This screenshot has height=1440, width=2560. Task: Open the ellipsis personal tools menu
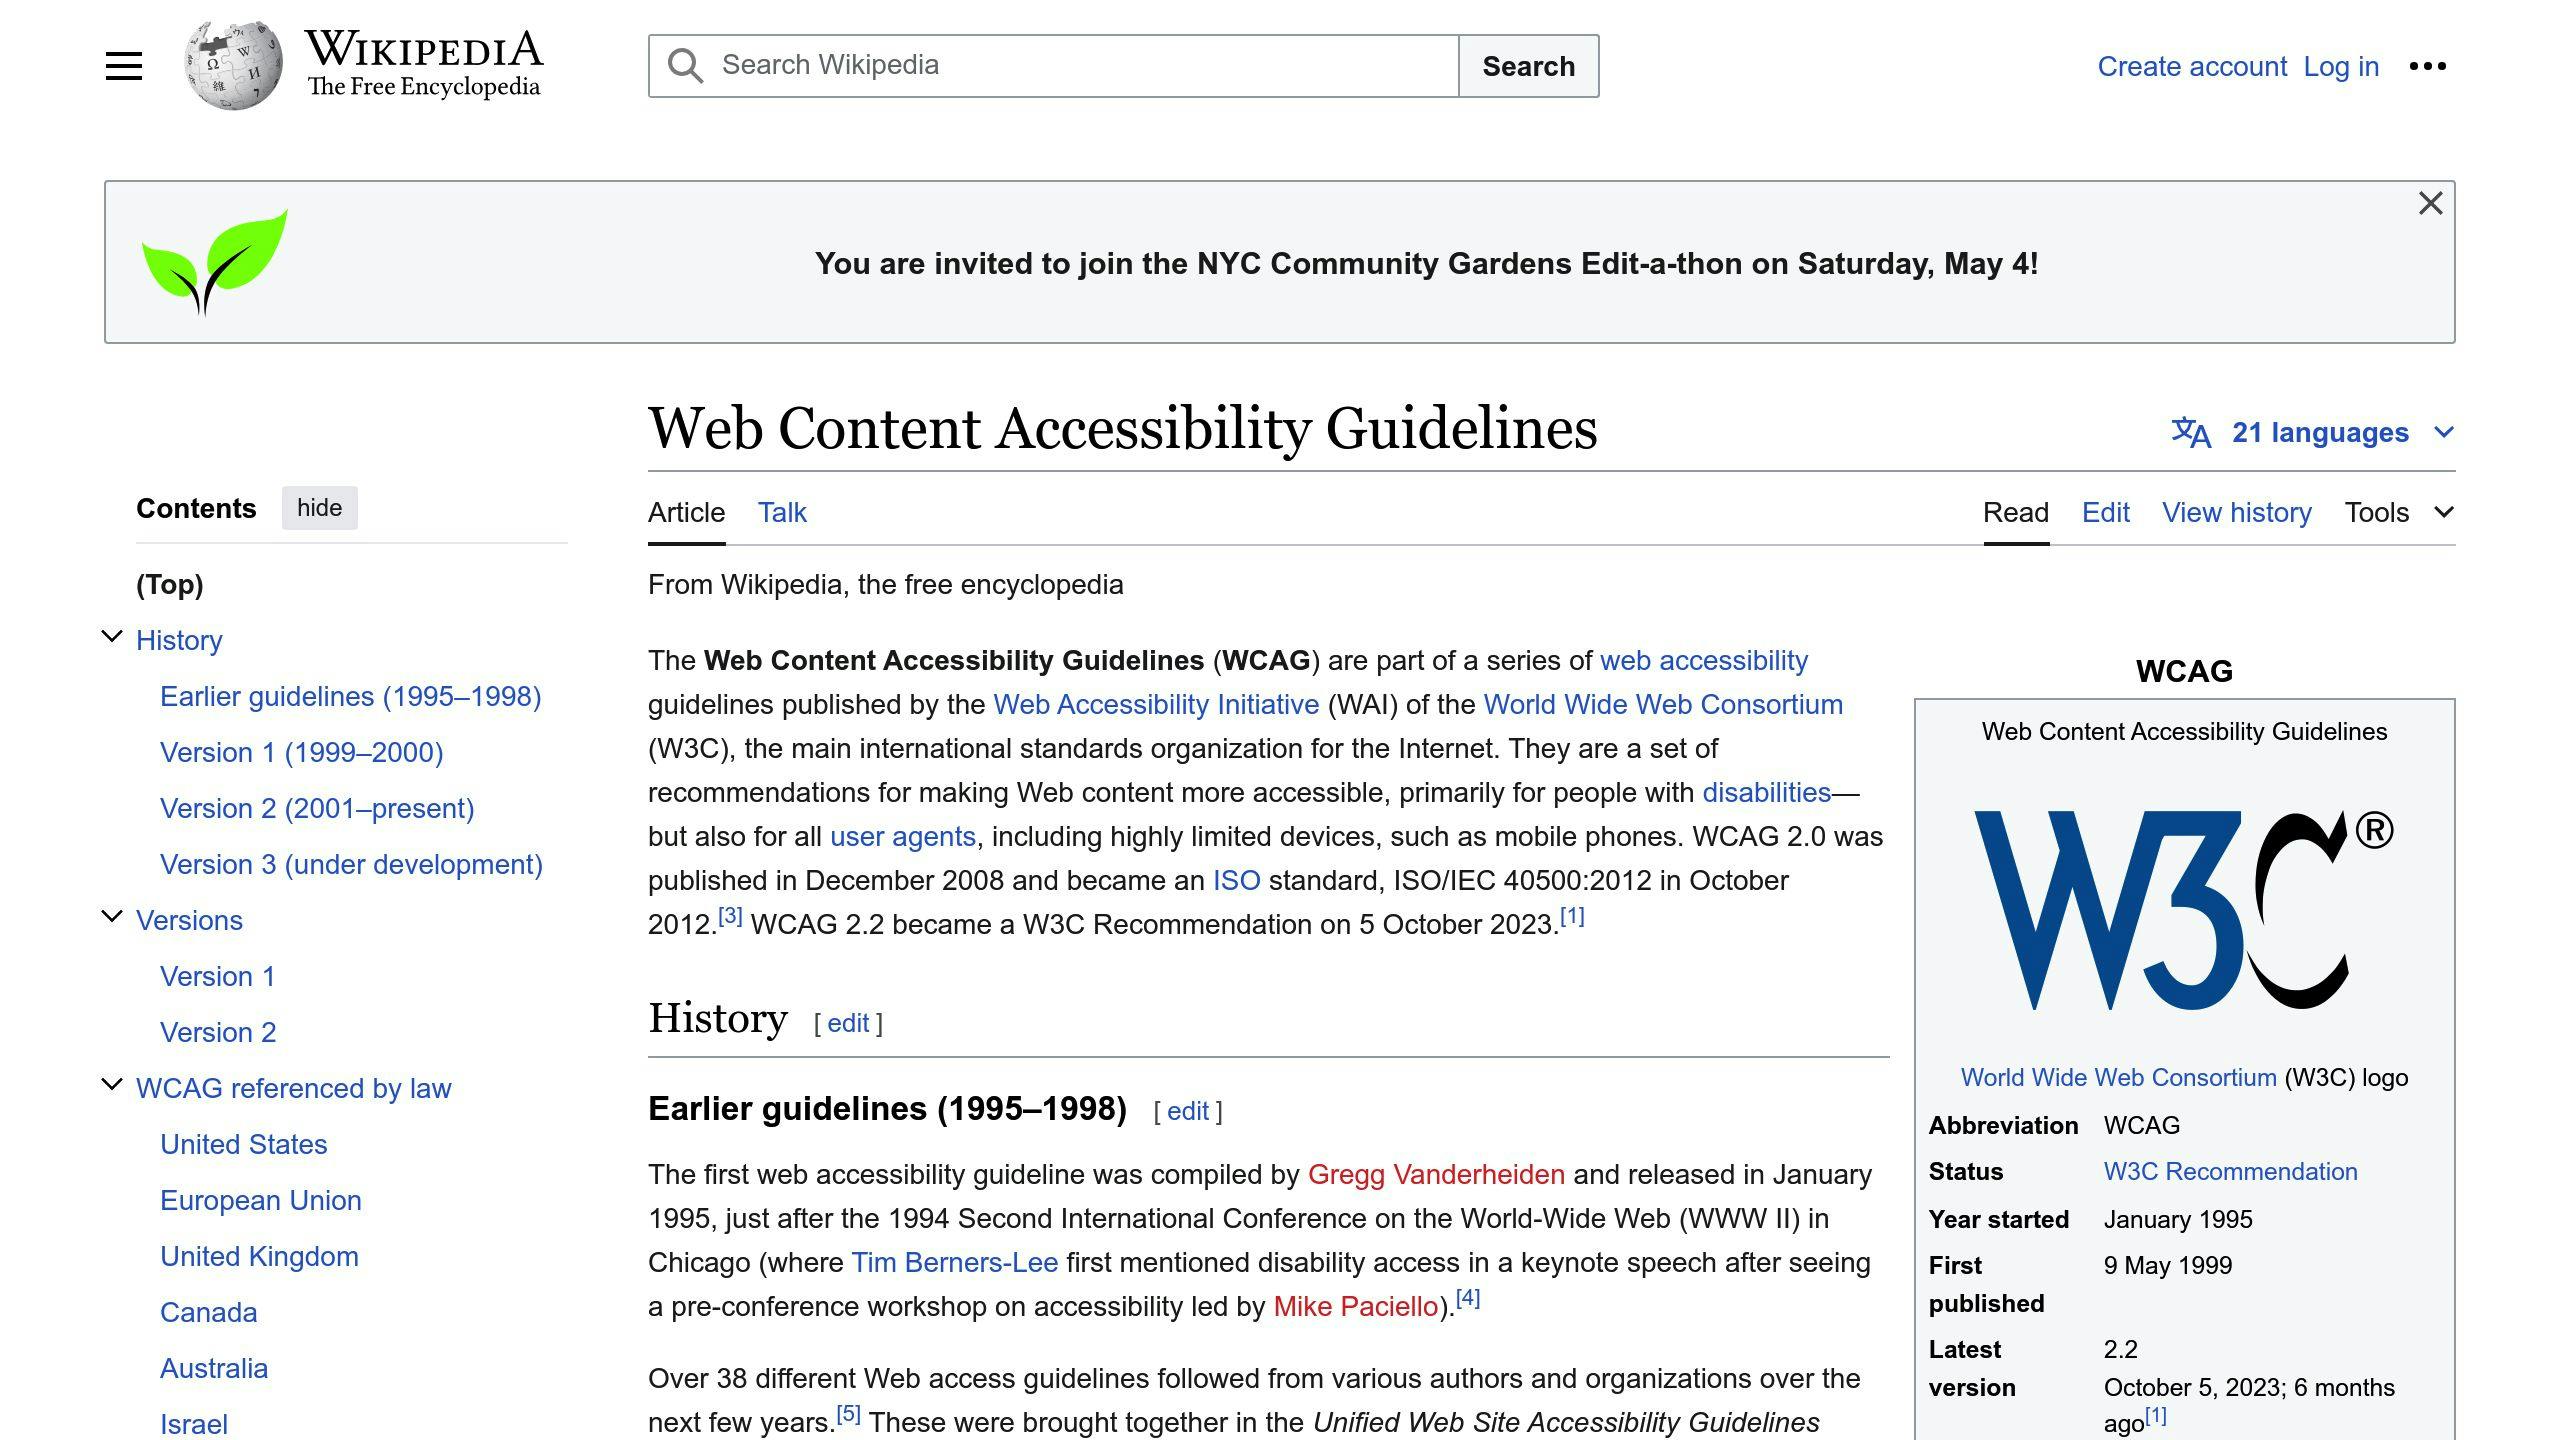[2429, 65]
